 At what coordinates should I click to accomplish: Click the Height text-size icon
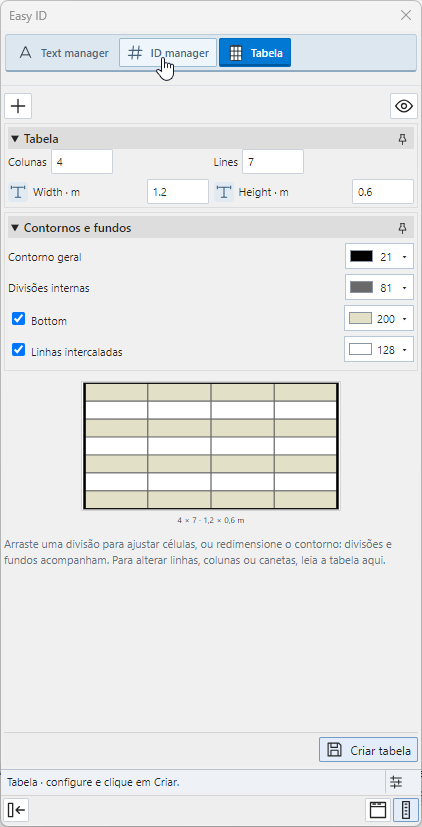coord(224,193)
